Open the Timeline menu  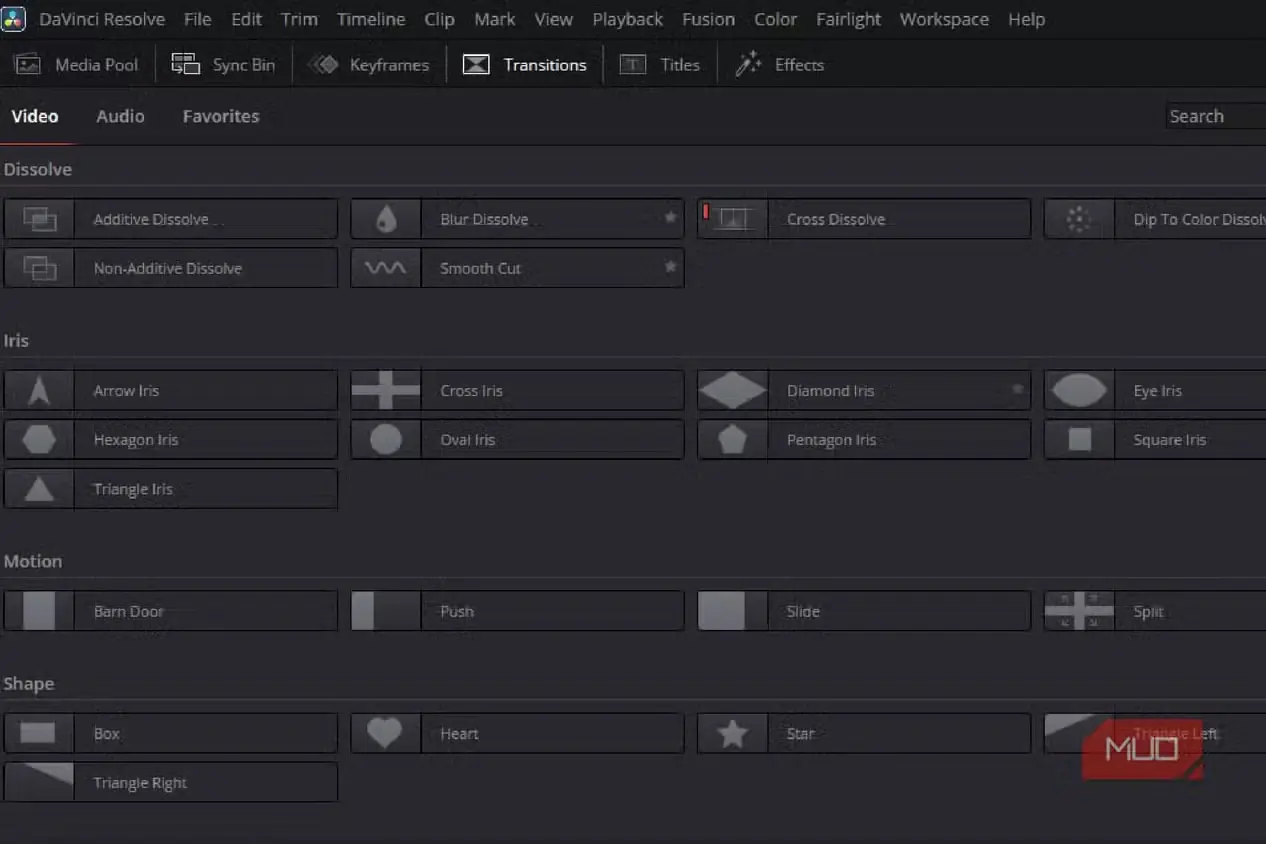pos(371,19)
